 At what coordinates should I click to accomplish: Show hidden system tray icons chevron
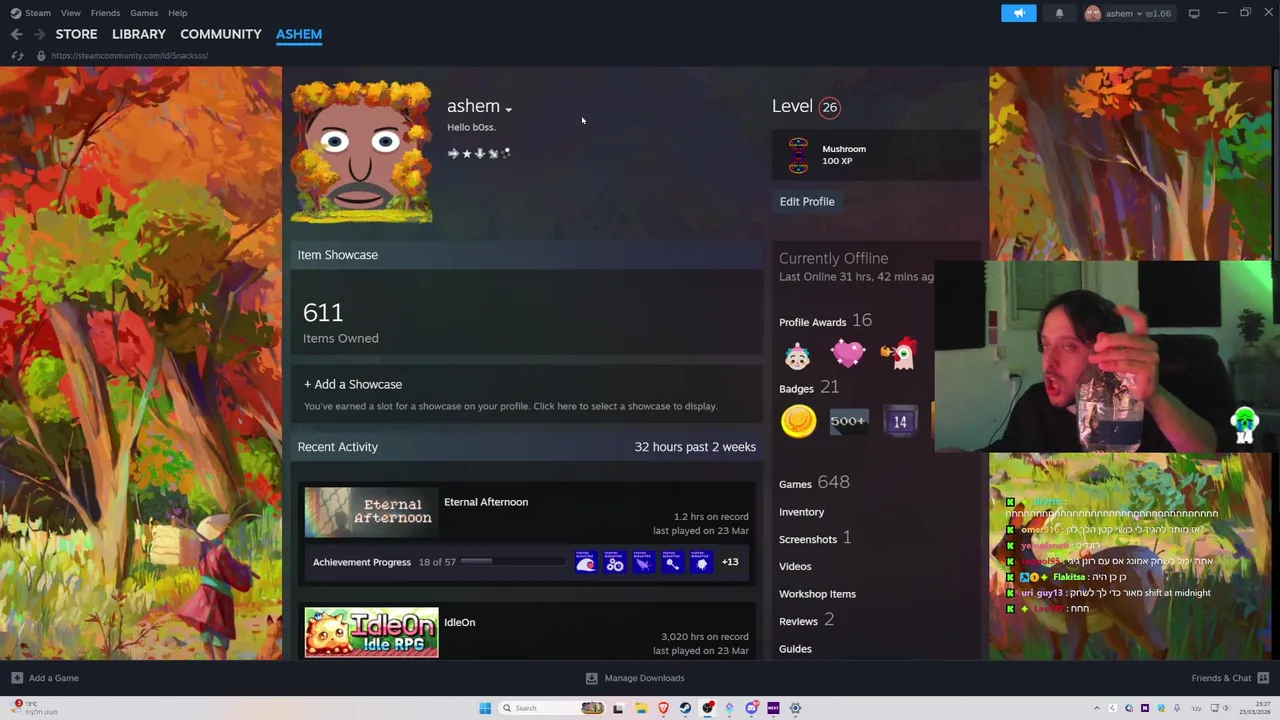[x=1097, y=708]
